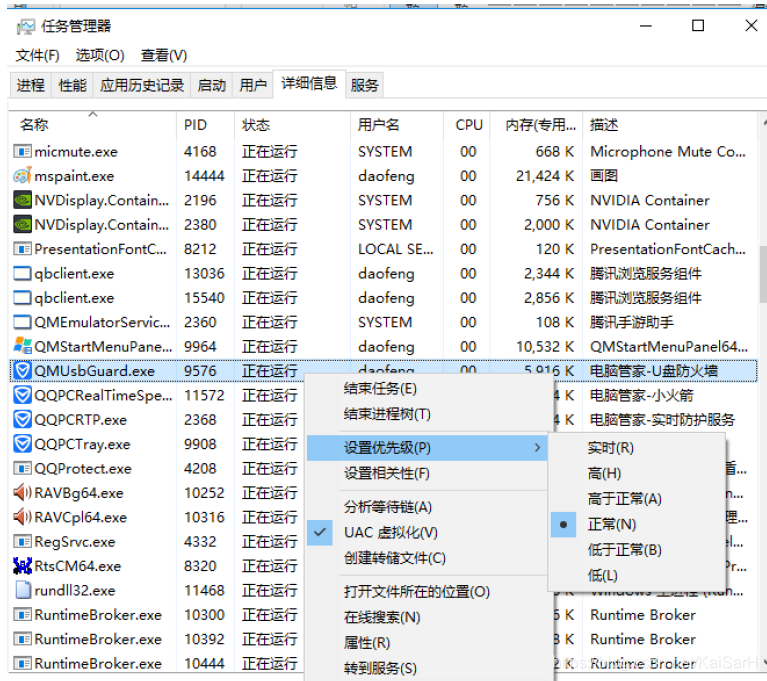767x681 pixels.
Task: Click the Task Manager title bar icon
Action: 25,27
